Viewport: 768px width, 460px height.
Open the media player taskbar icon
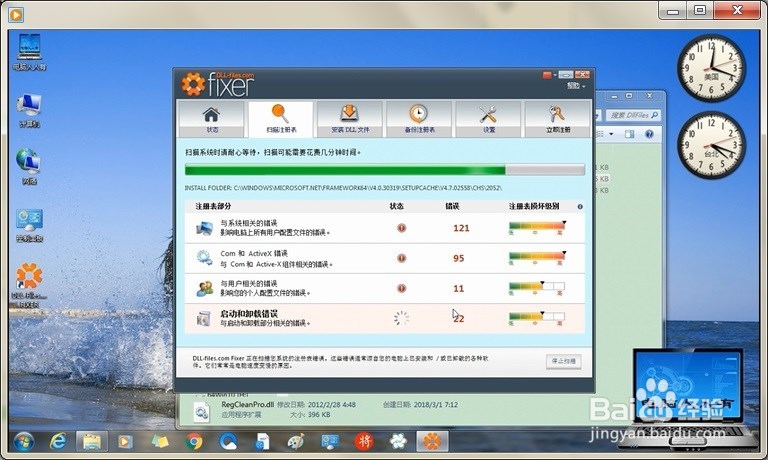pyautogui.click(x=124, y=442)
